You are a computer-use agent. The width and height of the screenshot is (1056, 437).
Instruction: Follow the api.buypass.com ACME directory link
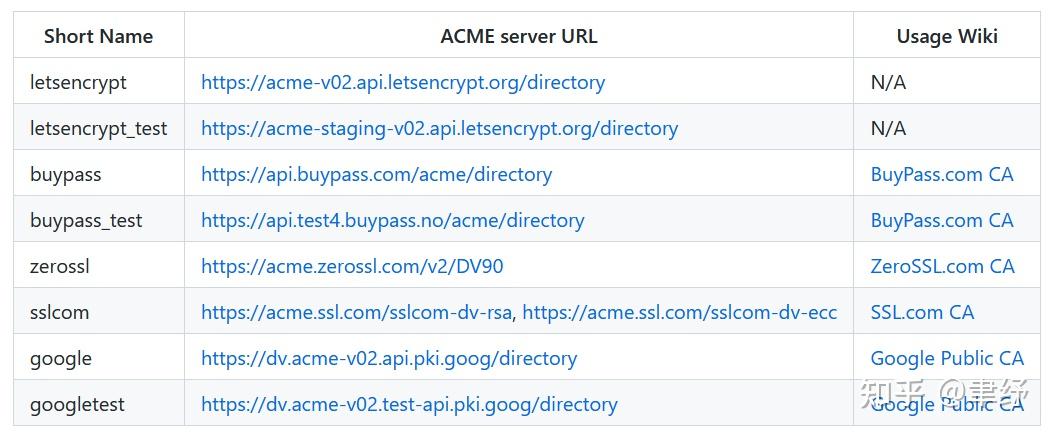(x=376, y=174)
